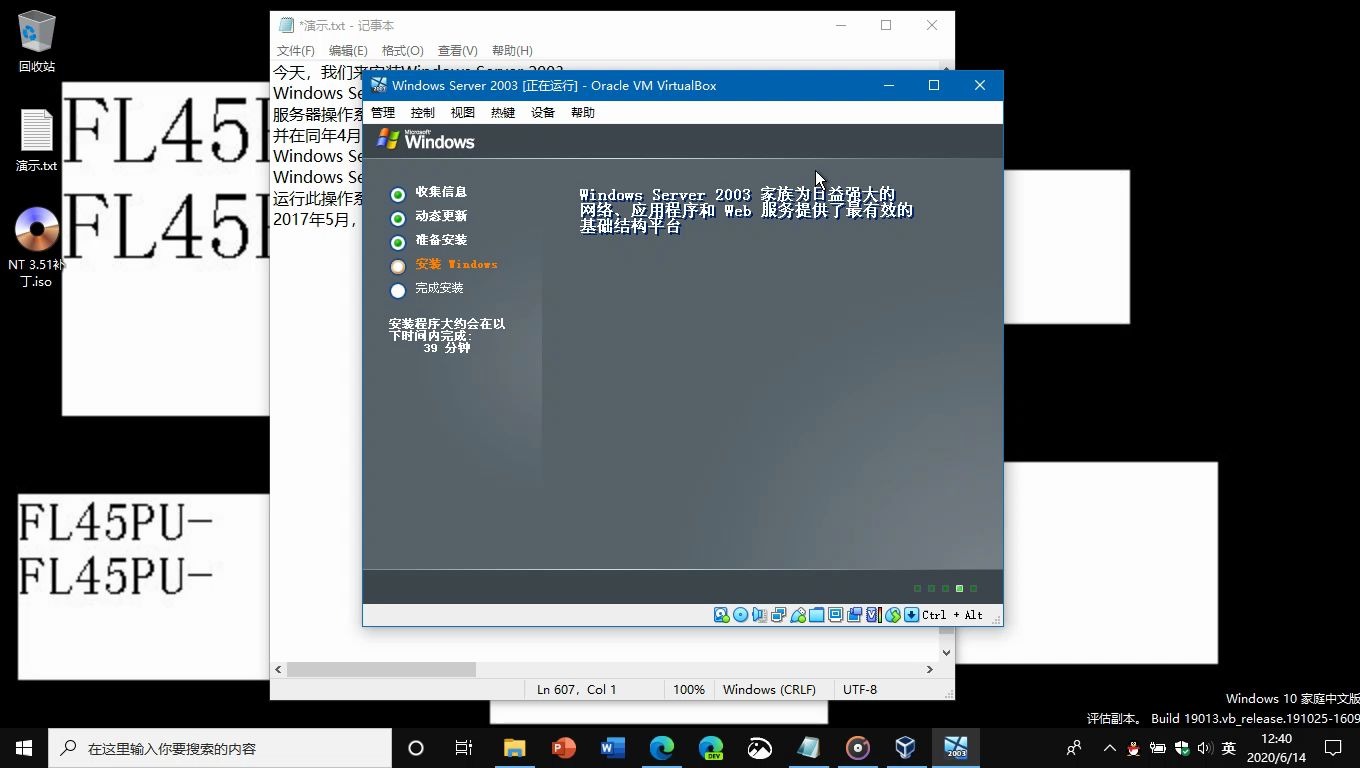Open the 帮助 menu in VirtualBox
The image size is (1360, 768).
[x=583, y=112]
